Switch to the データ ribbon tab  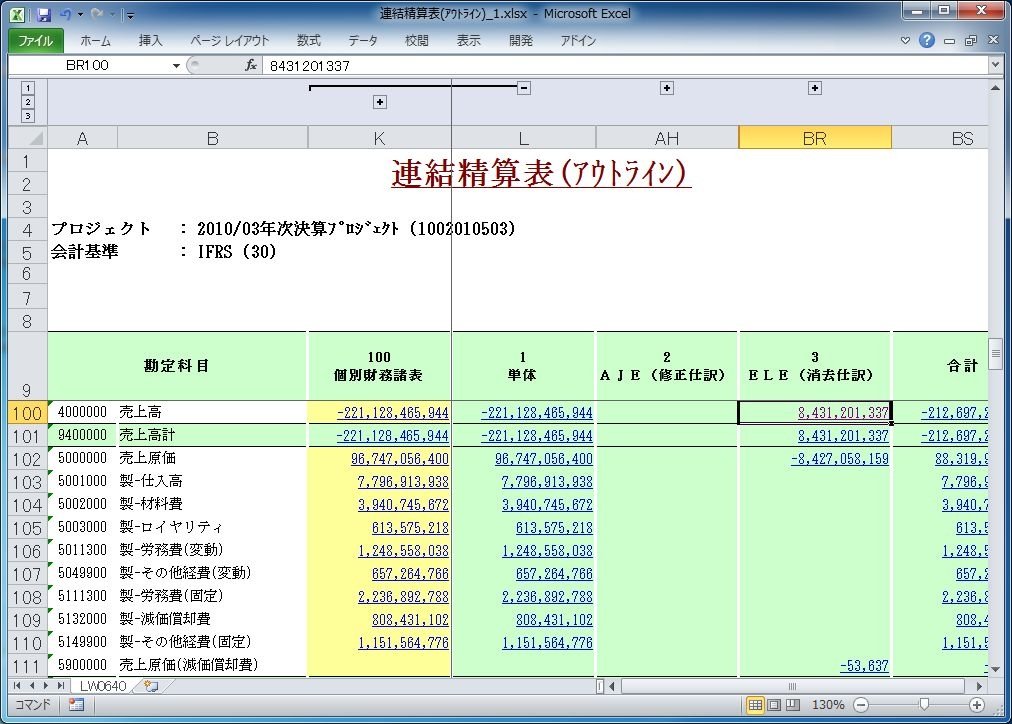[x=363, y=41]
